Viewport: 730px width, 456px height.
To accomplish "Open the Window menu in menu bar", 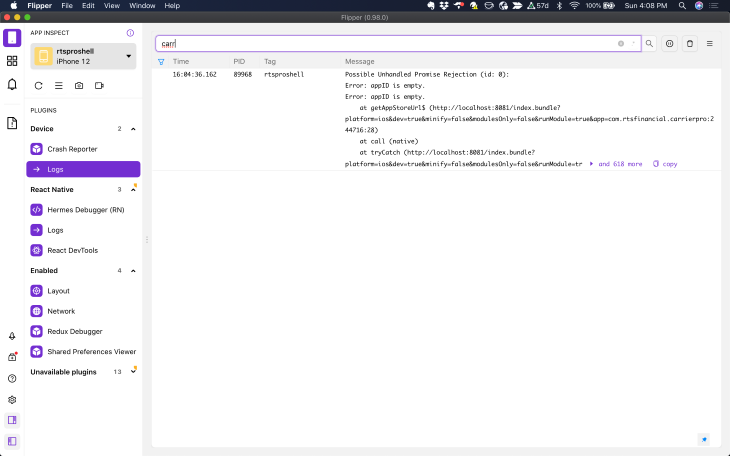I will click(x=142, y=6).
